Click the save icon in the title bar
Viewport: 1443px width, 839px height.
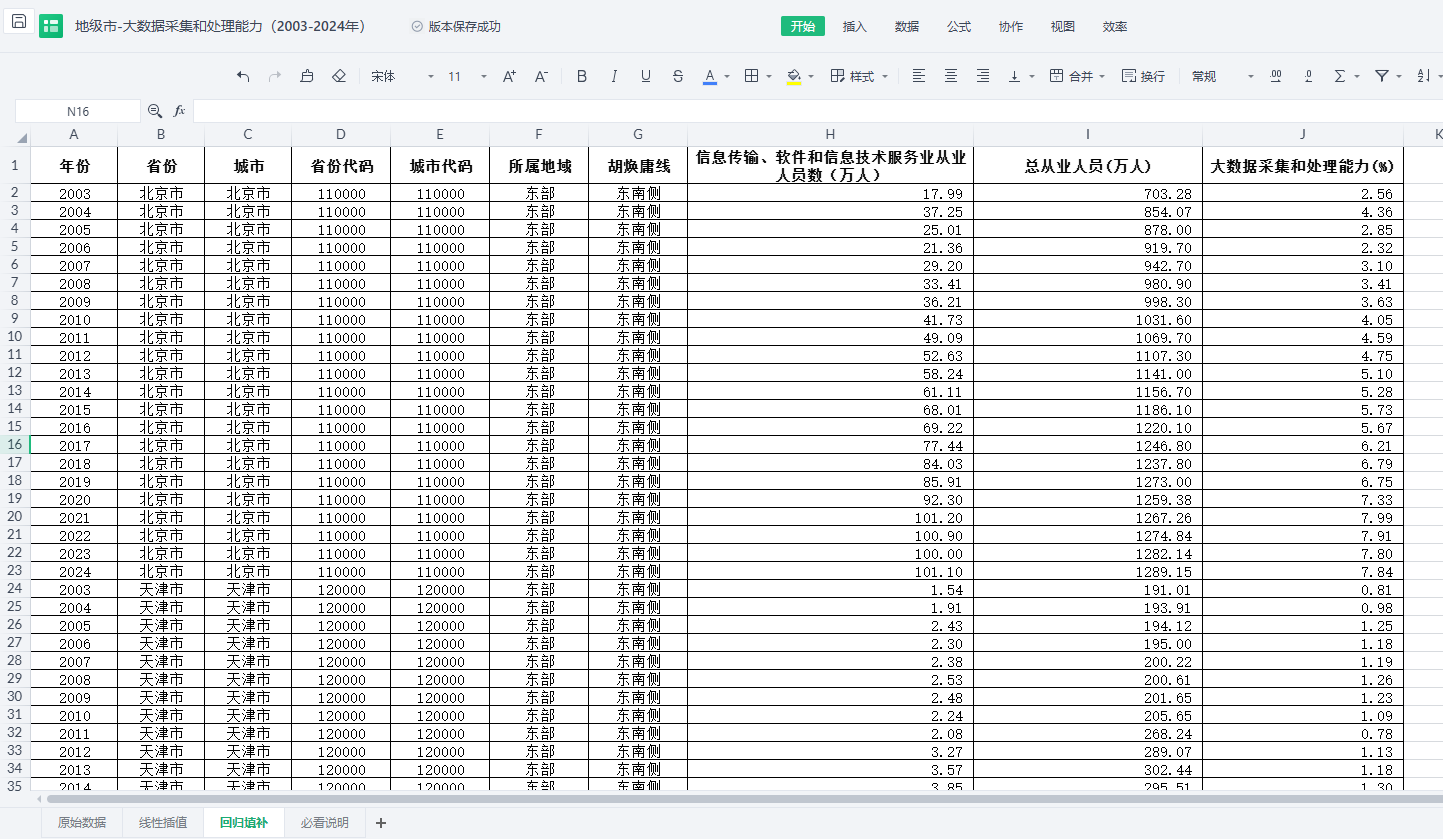(19, 22)
